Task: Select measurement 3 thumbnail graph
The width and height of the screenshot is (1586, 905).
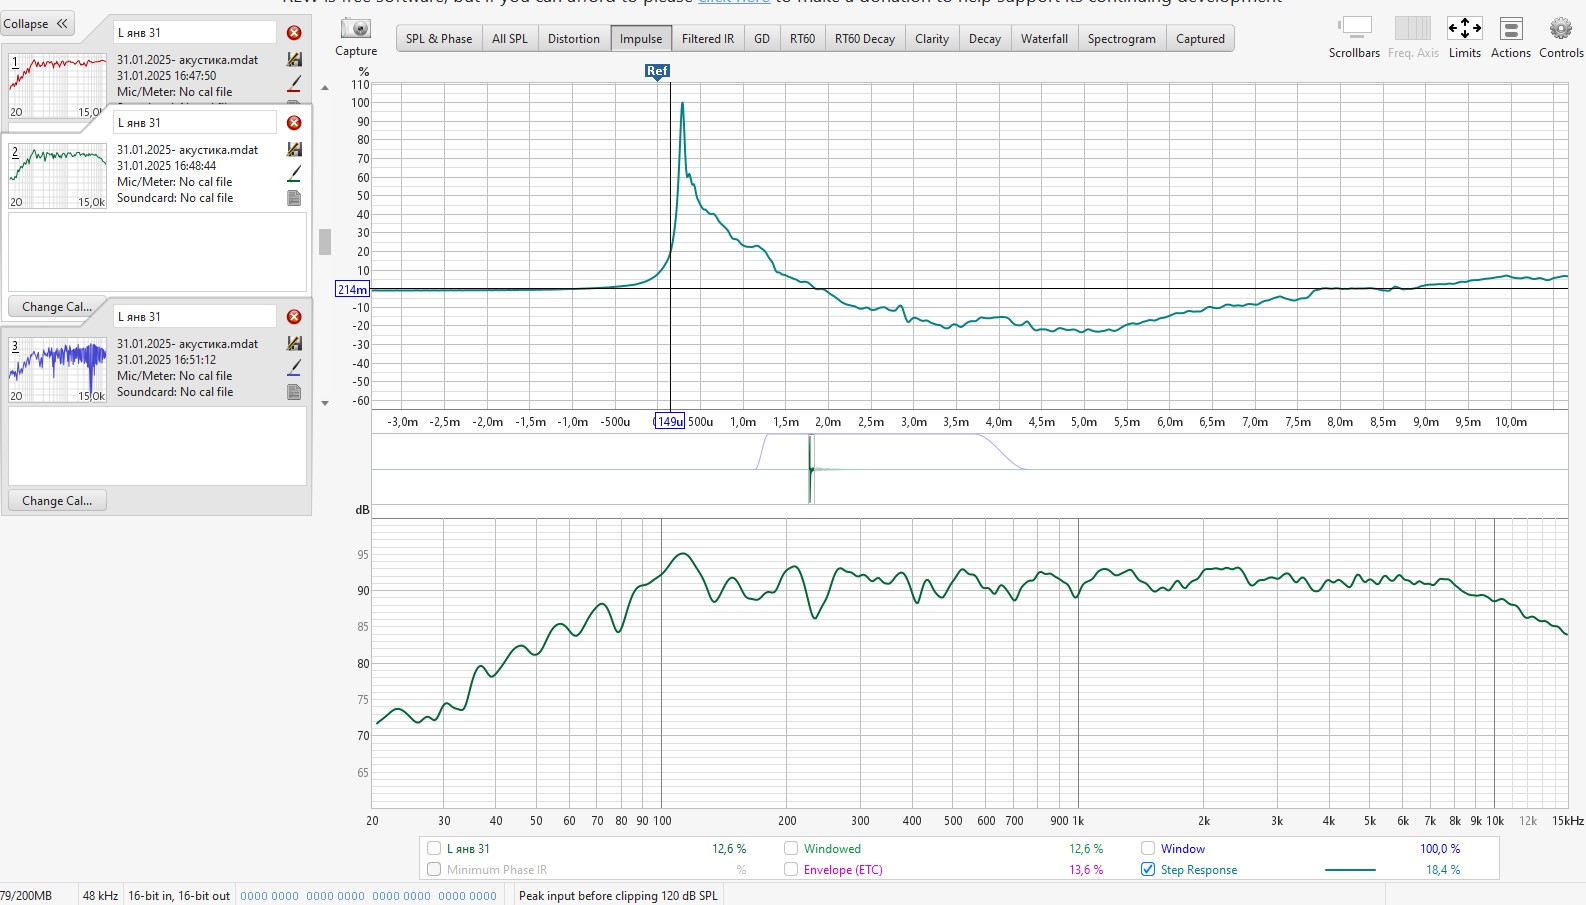Action: tap(58, 370)
